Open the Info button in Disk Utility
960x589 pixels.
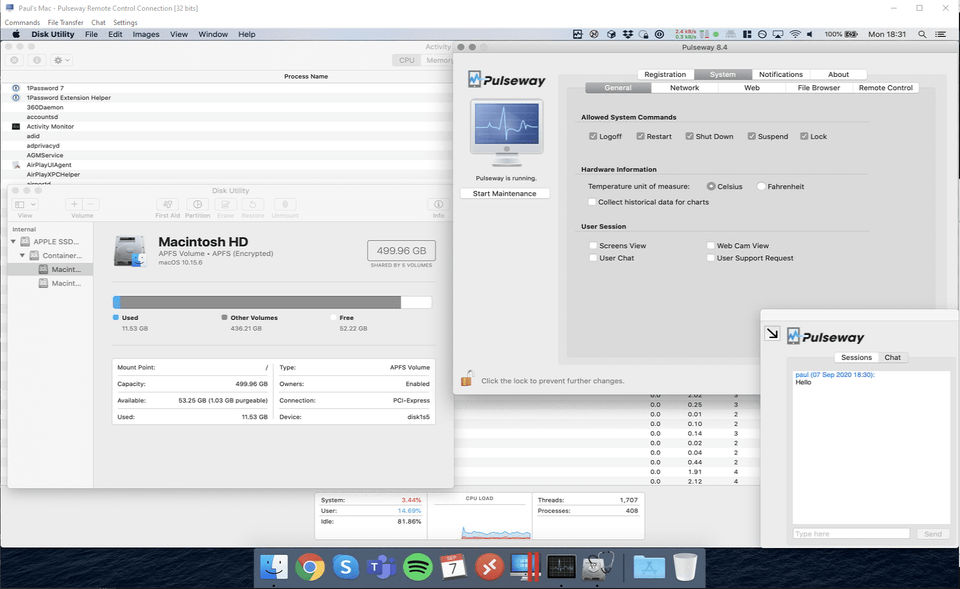pos(438,204)
